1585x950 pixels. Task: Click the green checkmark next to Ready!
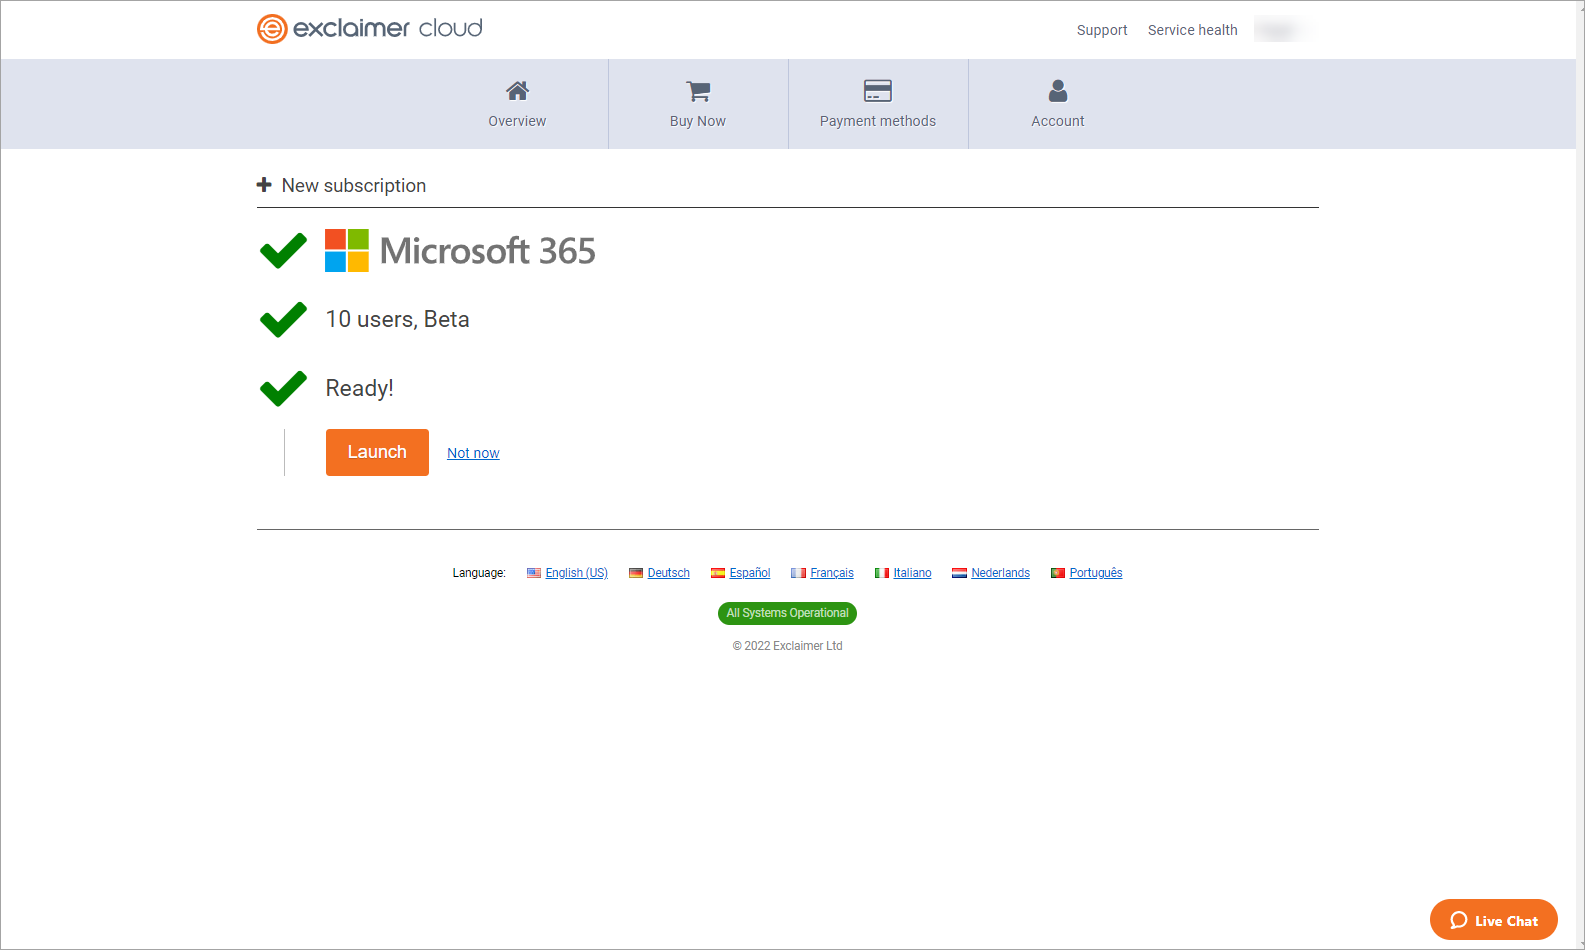(283, 388)
